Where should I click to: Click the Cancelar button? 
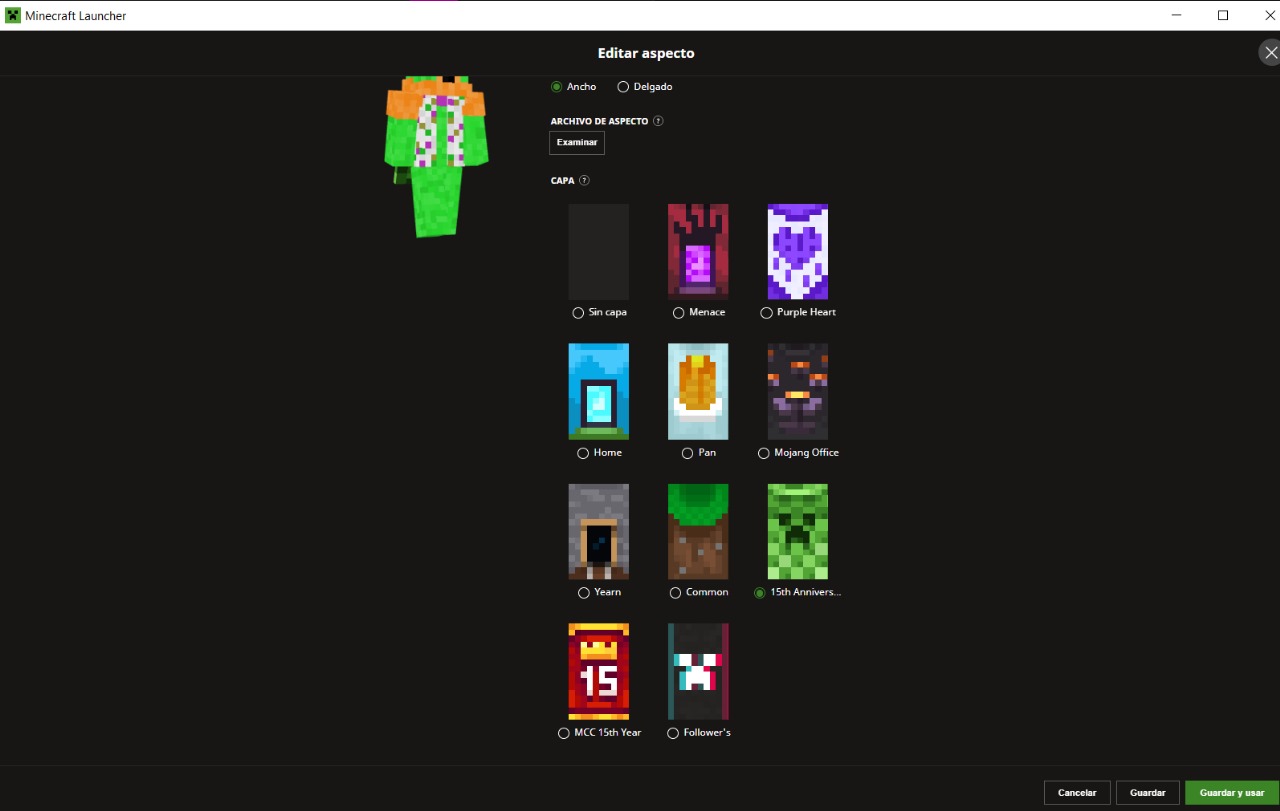point(1077,793)
